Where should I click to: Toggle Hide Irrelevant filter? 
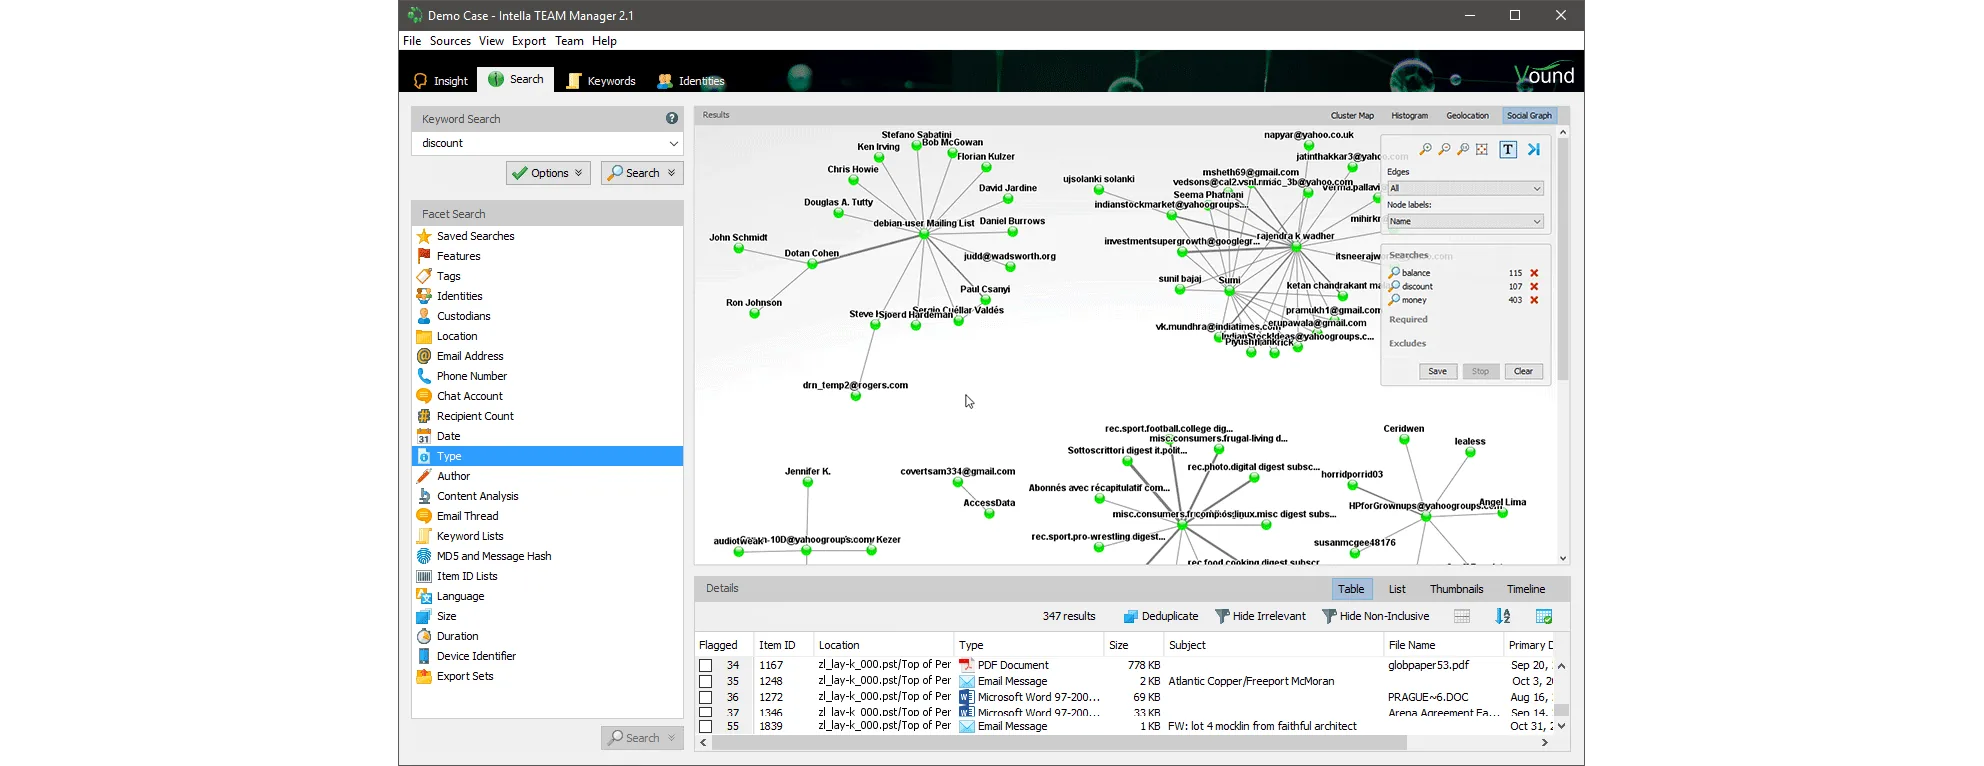click(x=1260, y=616)
